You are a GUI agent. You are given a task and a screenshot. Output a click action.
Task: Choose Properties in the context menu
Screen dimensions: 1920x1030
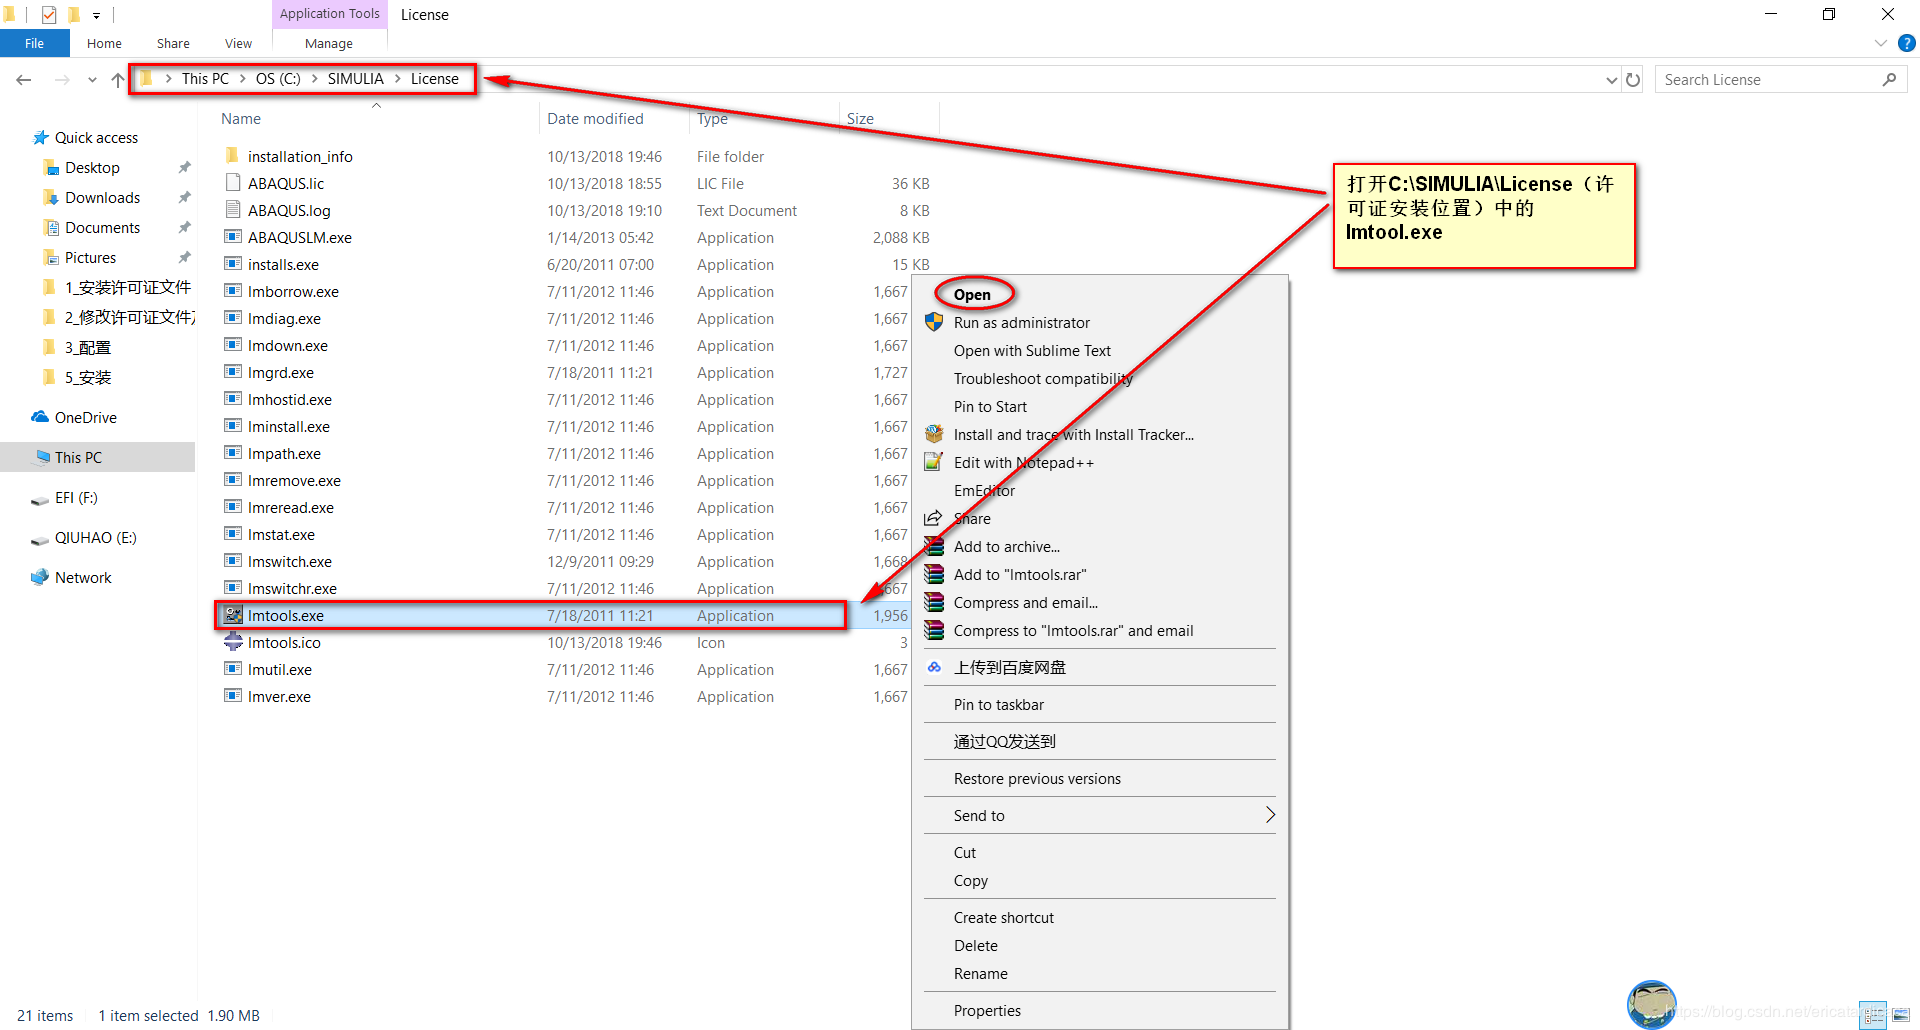click(987, 1010)
